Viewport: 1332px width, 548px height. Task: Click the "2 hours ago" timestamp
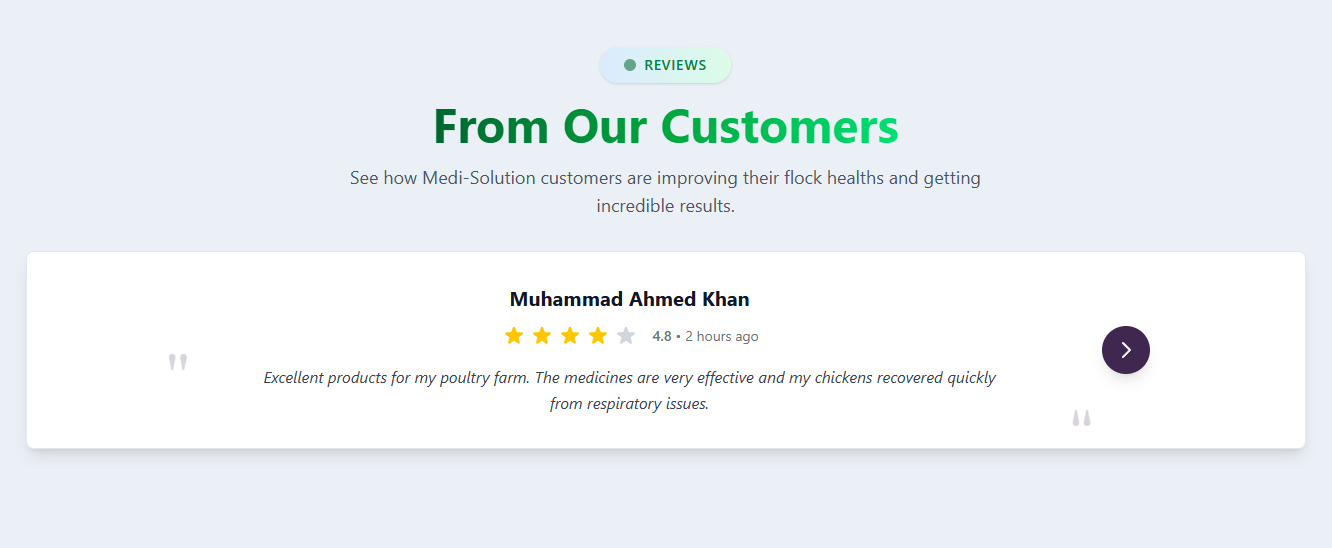click(x=722, y=337)
